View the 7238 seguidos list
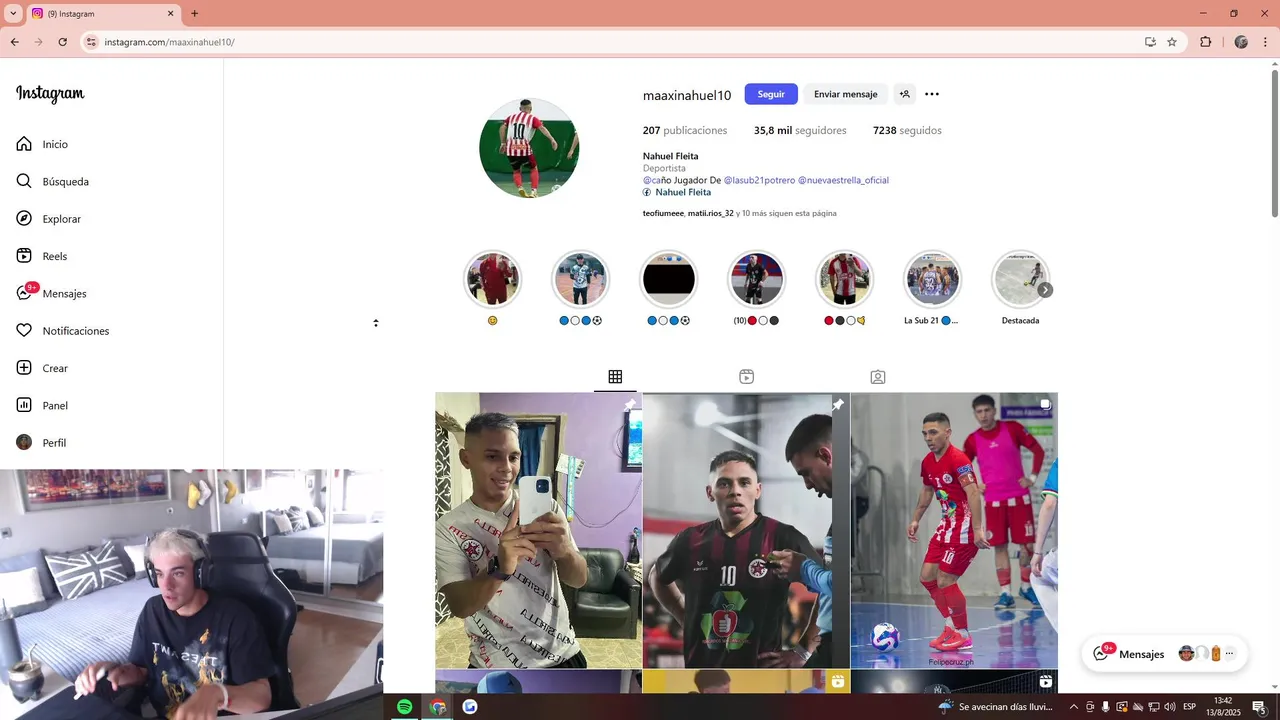 pyautogui.click(x=907, y=131)
